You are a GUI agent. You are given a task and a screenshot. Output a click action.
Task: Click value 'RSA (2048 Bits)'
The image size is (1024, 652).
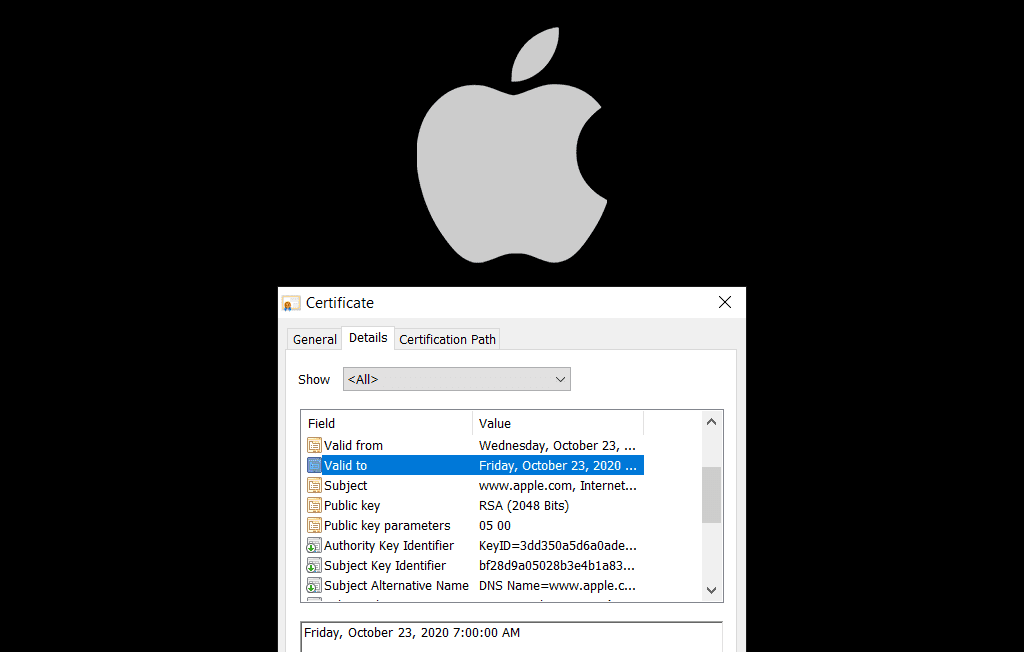tap(524, 506)
